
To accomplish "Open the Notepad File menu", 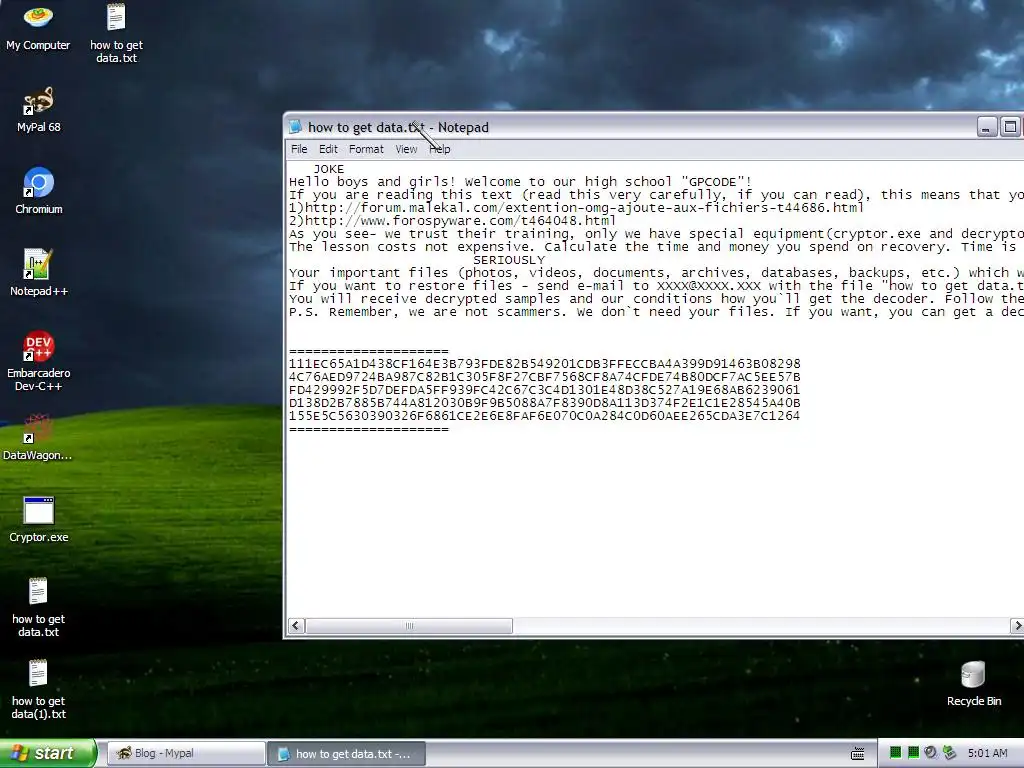I will (299, 149).
